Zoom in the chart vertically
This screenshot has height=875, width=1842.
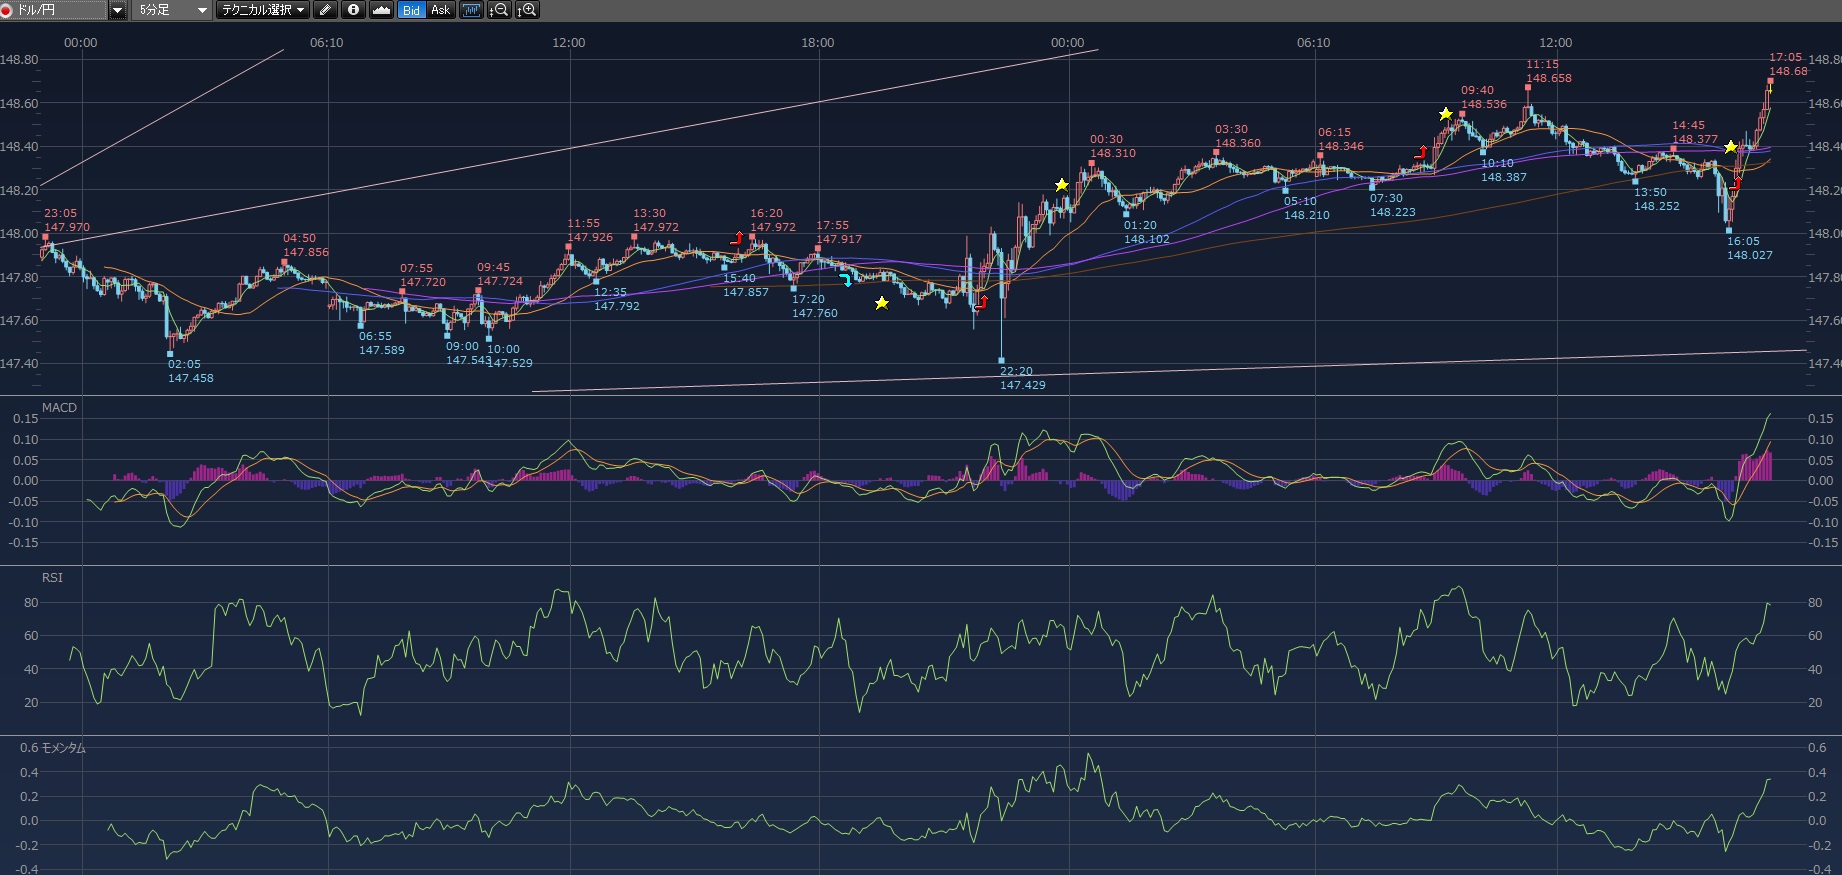526,10
